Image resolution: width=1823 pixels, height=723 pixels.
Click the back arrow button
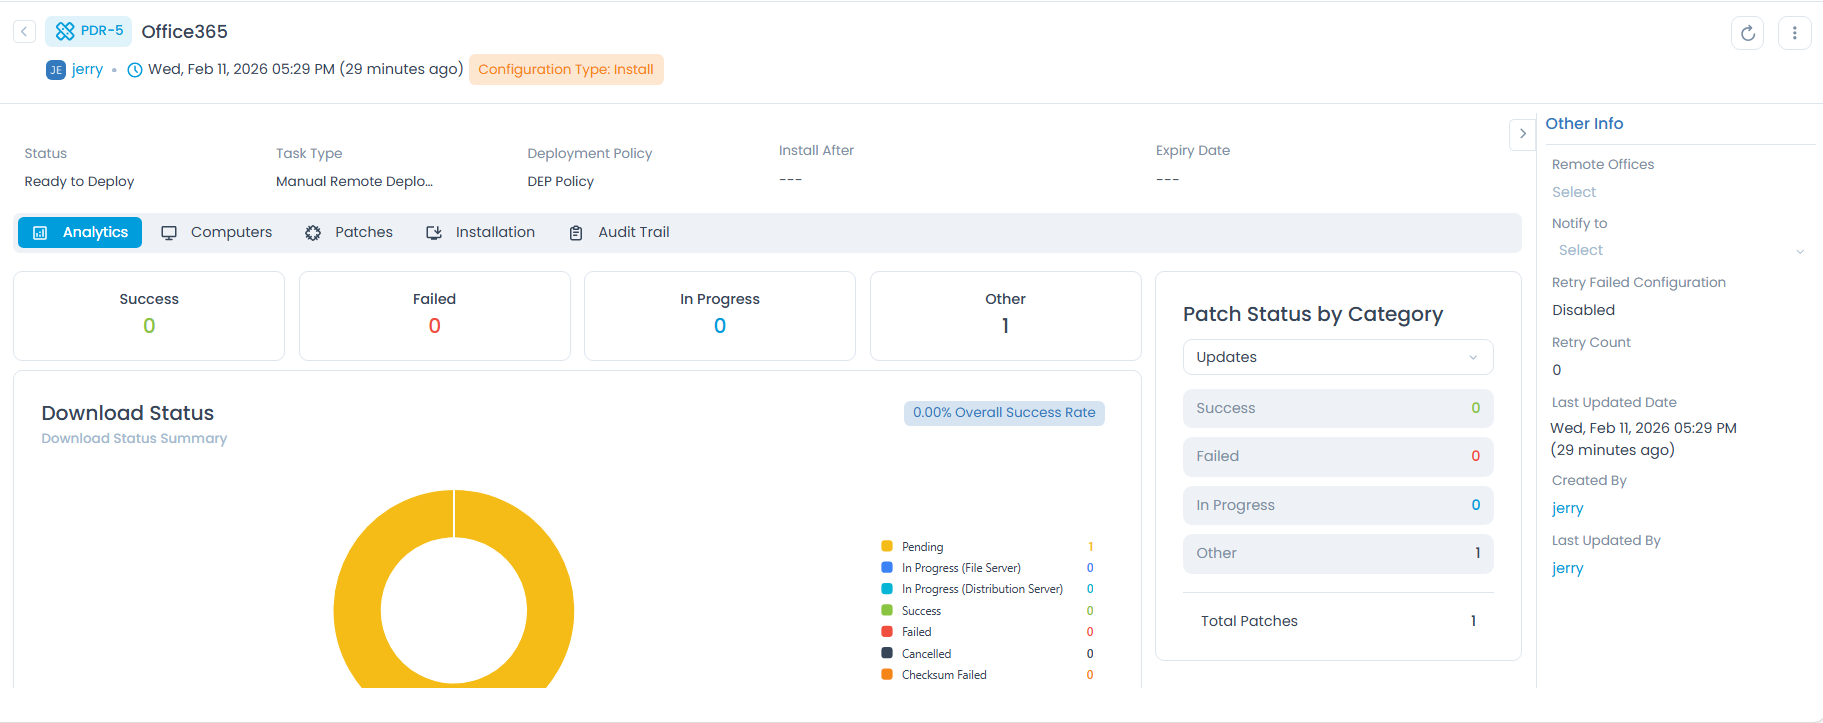tap(24, 32)
